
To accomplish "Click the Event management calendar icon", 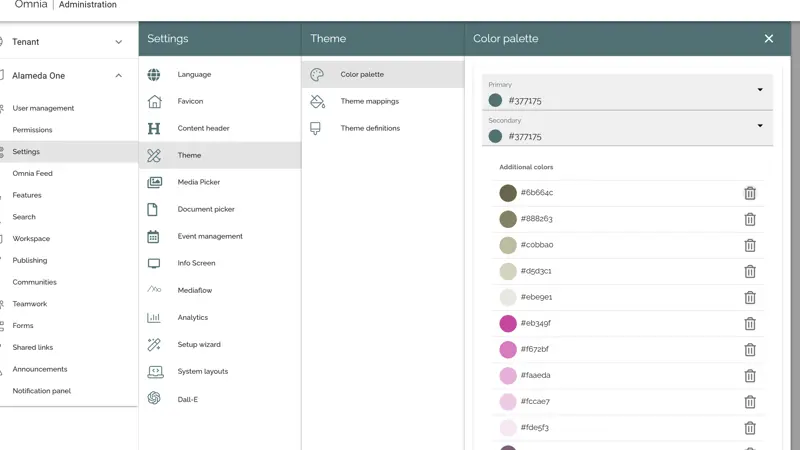I will tap(153, 236).
